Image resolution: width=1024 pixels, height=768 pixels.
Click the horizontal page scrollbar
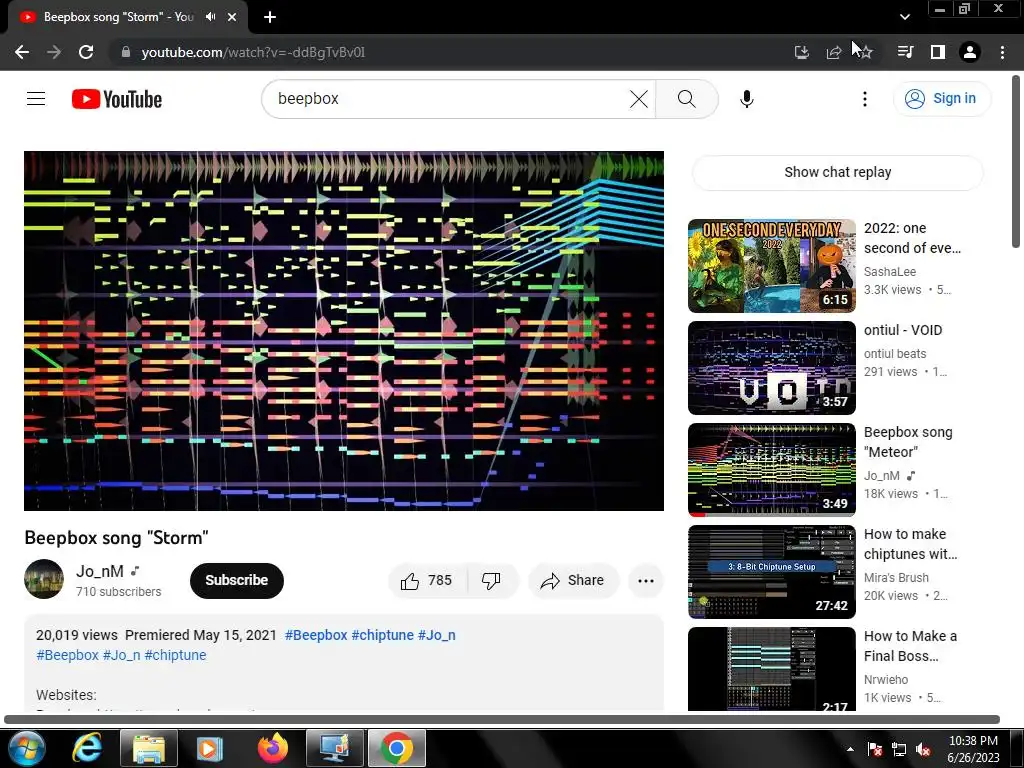point(502,720)
